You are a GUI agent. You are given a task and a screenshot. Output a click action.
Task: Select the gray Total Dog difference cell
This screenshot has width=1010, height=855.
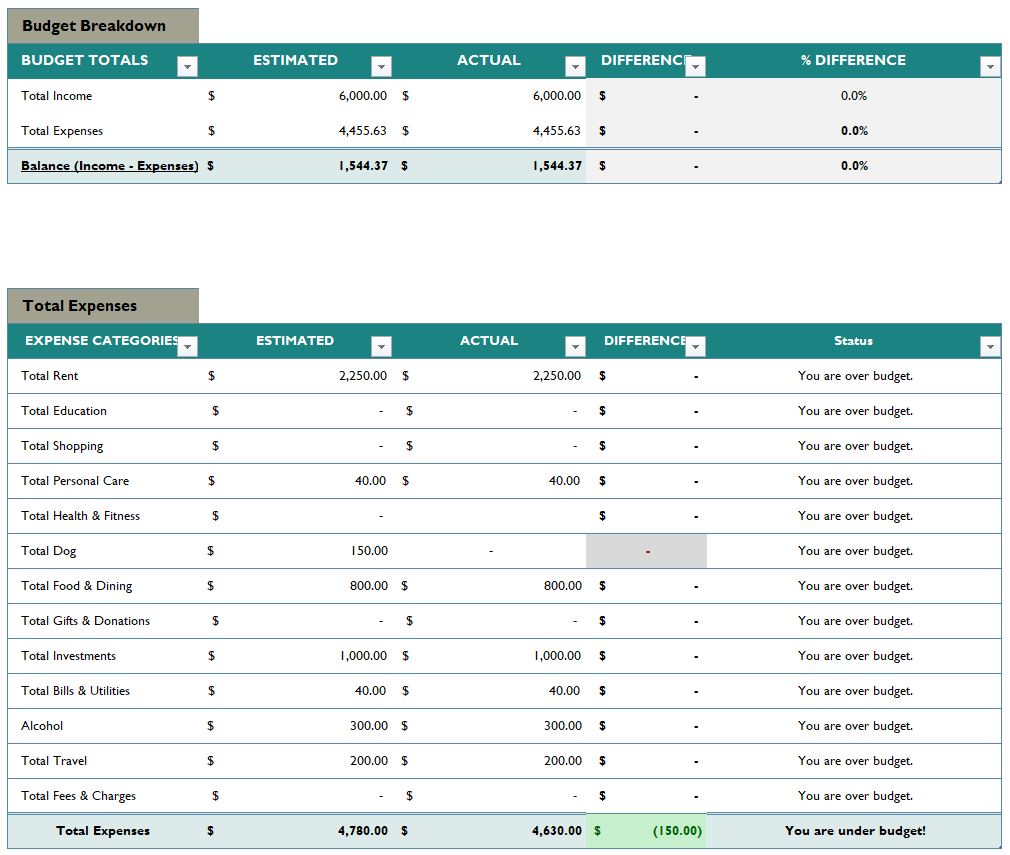pos(646,551)
